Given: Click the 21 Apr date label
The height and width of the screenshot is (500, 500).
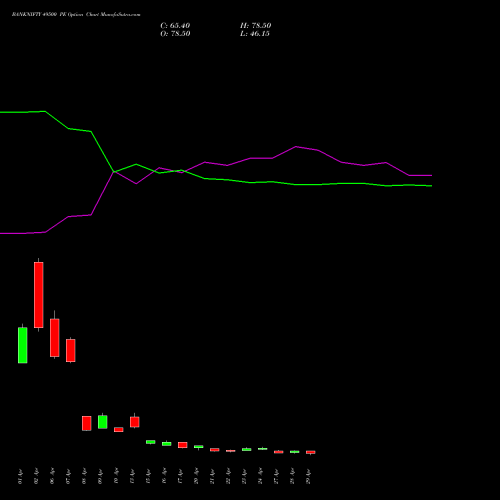Looking at the screenshot, I should (212, 476).
